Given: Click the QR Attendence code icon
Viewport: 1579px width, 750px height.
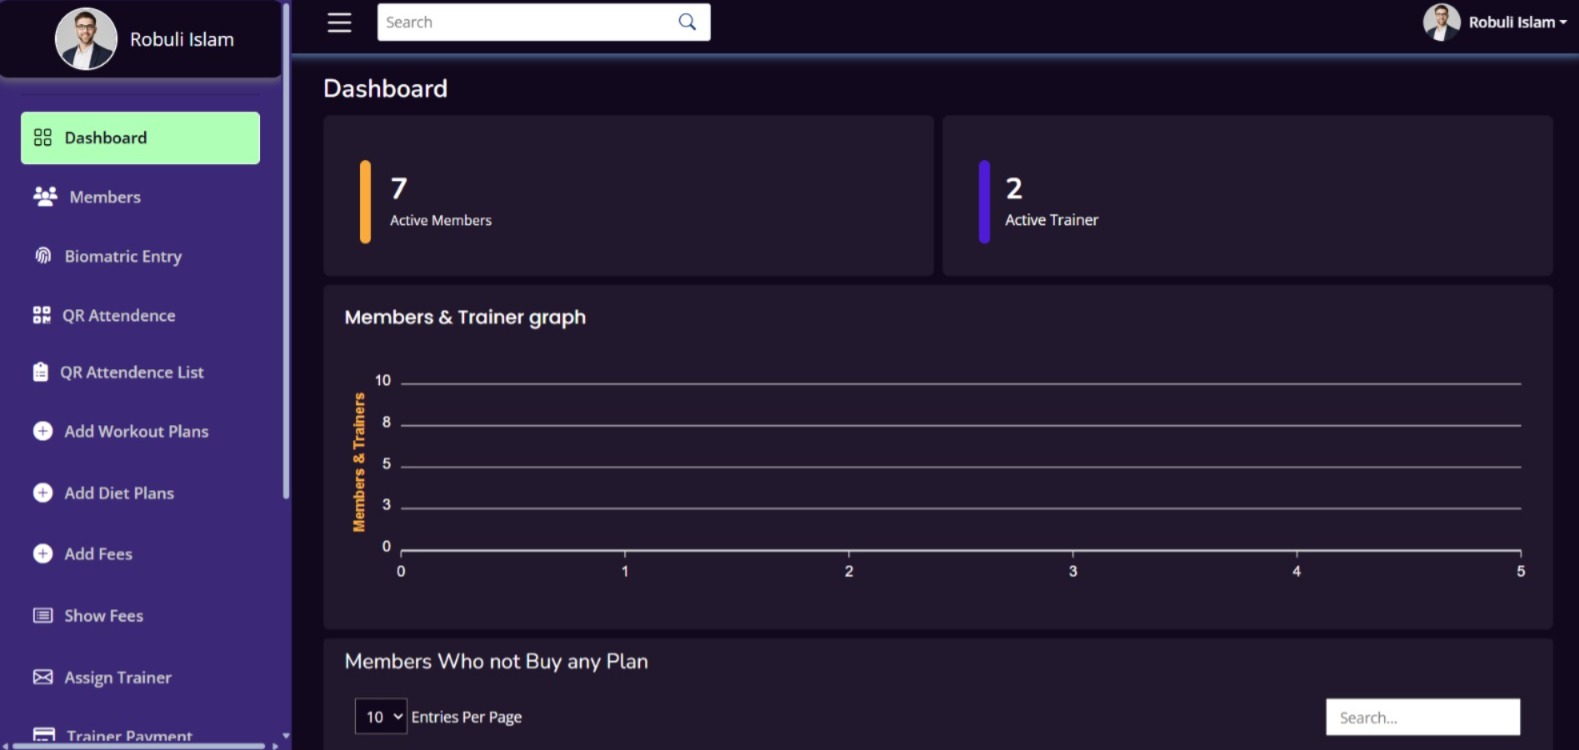Looking at the screenshot, I should 41,315.
